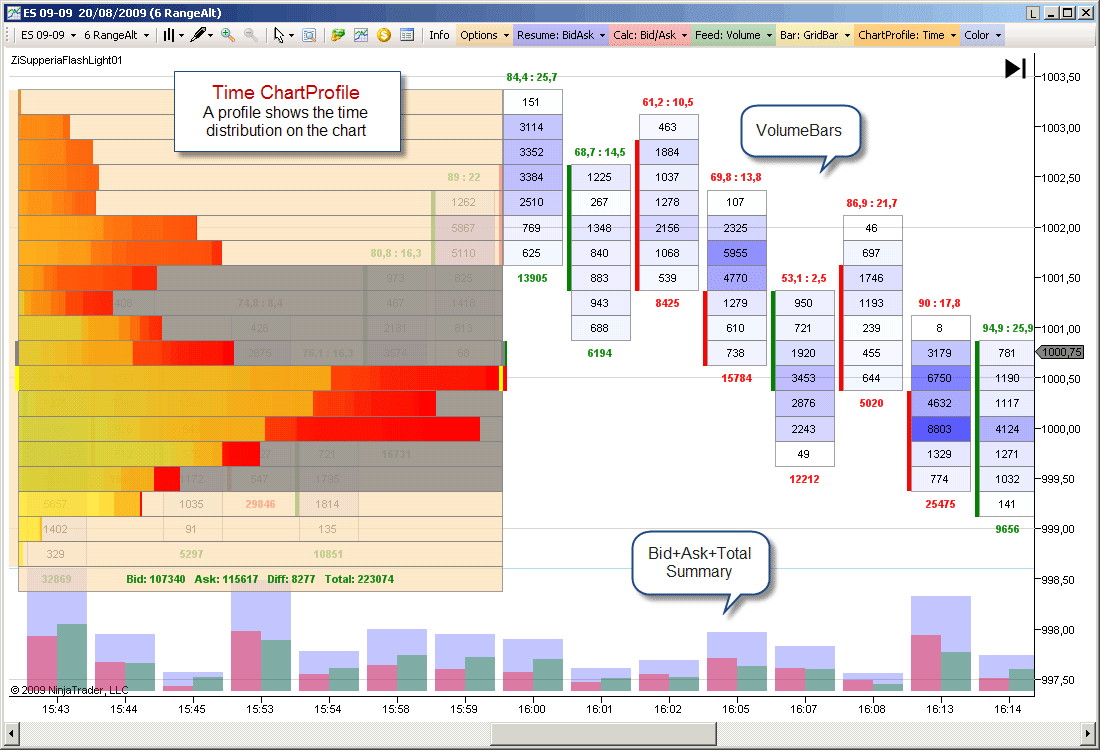Click the green 9656 bar total

point(1007,530)
